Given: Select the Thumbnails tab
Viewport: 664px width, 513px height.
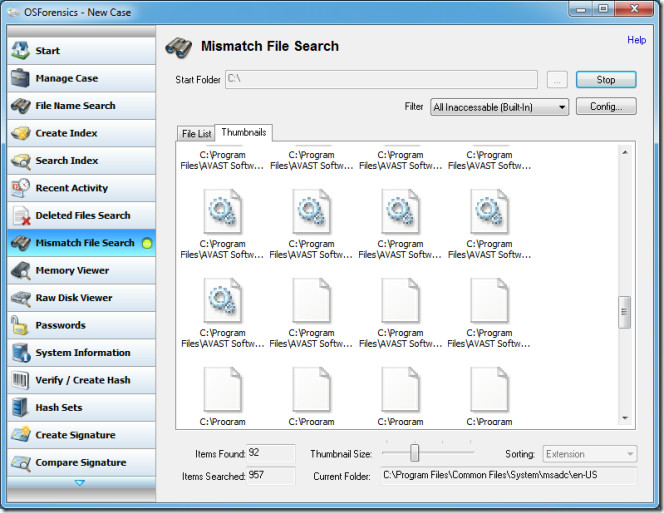Looking at the screenshot, I should click(x=243, y=133).
